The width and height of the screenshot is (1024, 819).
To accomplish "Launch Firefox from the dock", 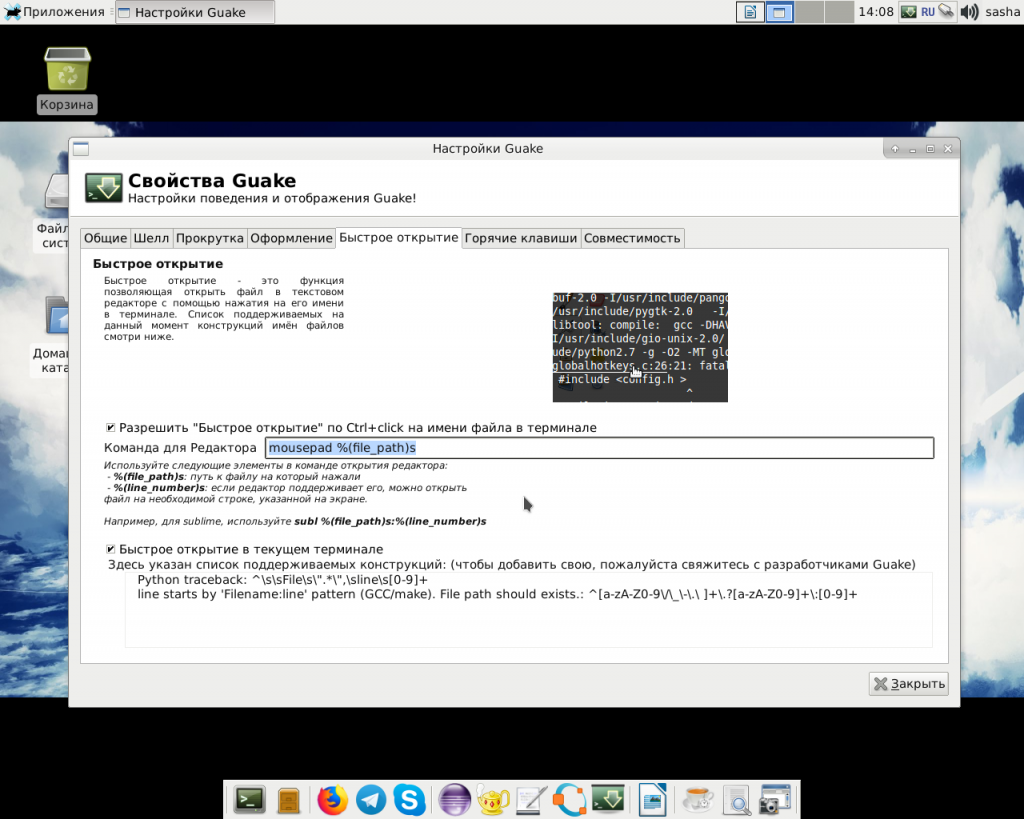I will pos(332,800).
